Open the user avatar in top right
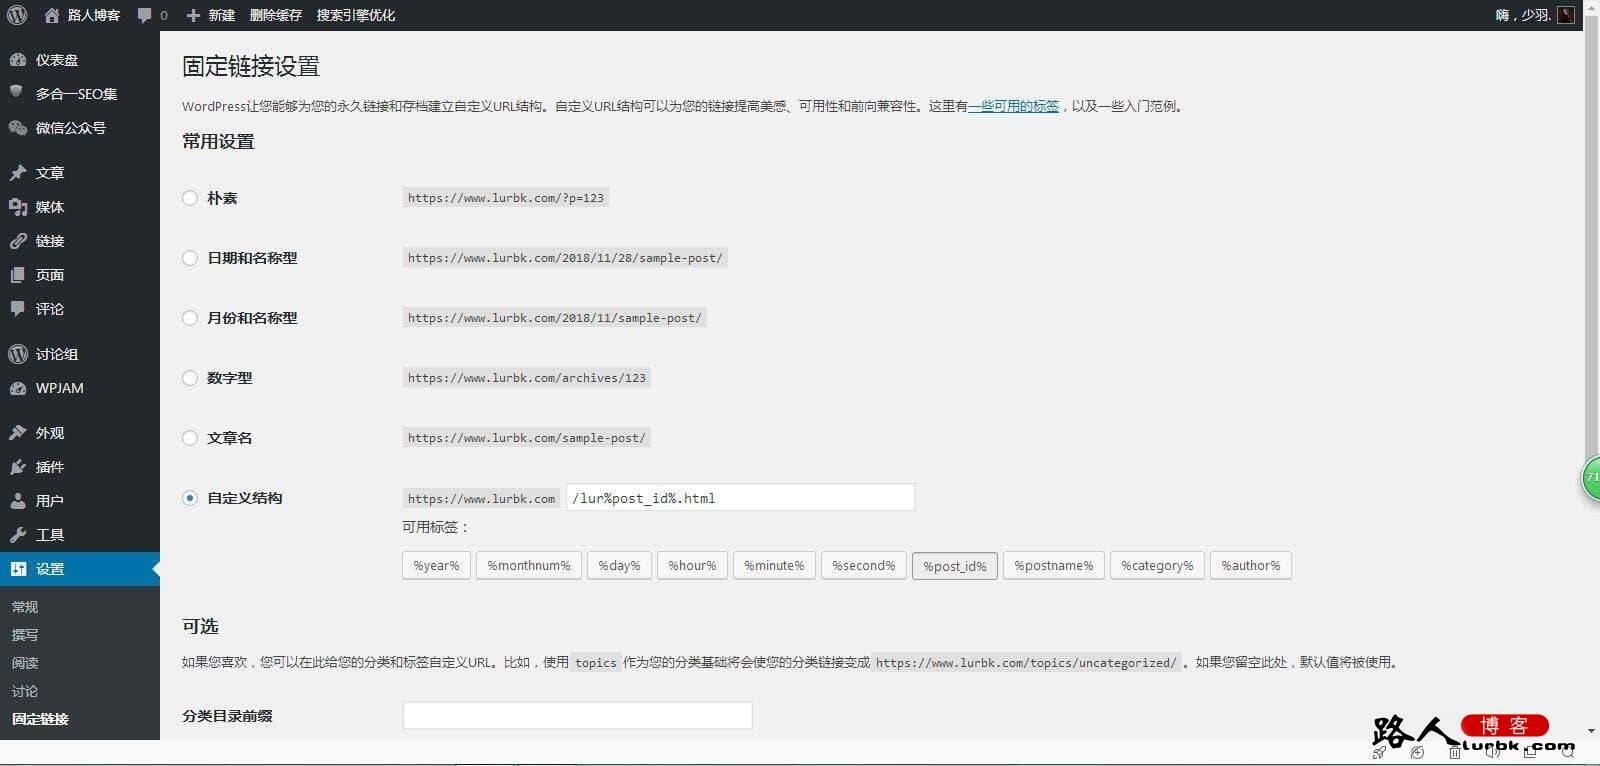Viewport: 1600px width, 766px height. (x=1566, y=15)
